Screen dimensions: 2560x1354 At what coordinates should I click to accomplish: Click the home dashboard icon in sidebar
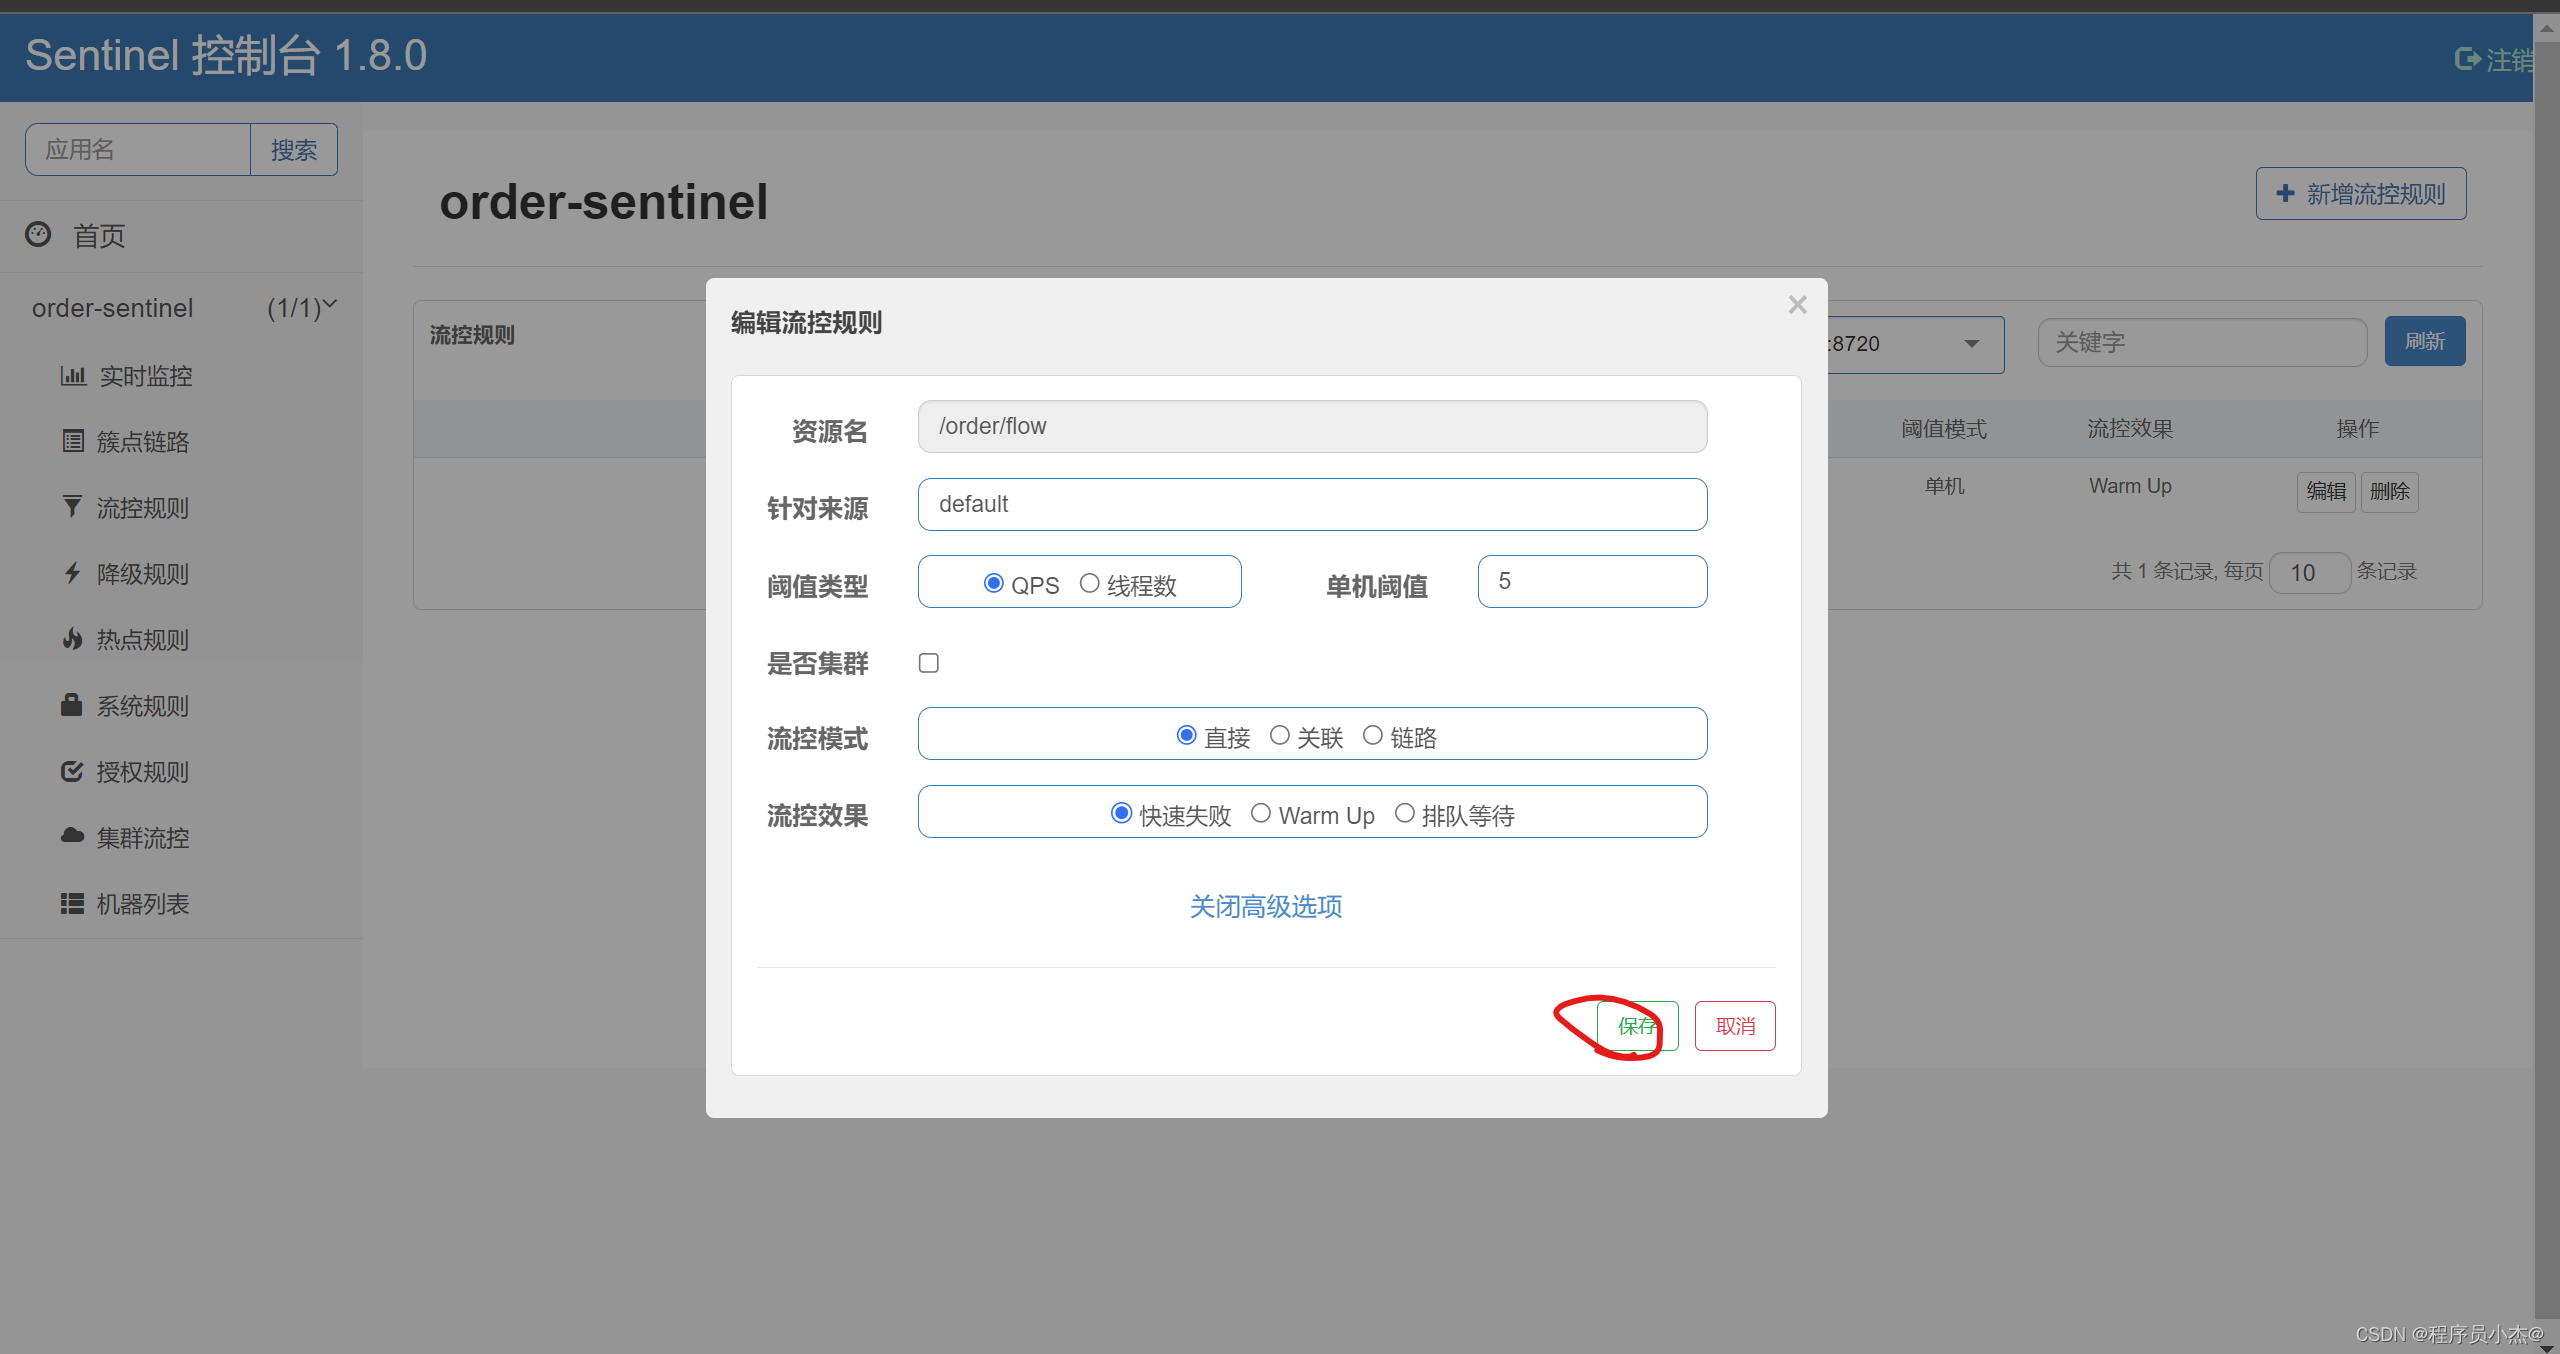38,234
